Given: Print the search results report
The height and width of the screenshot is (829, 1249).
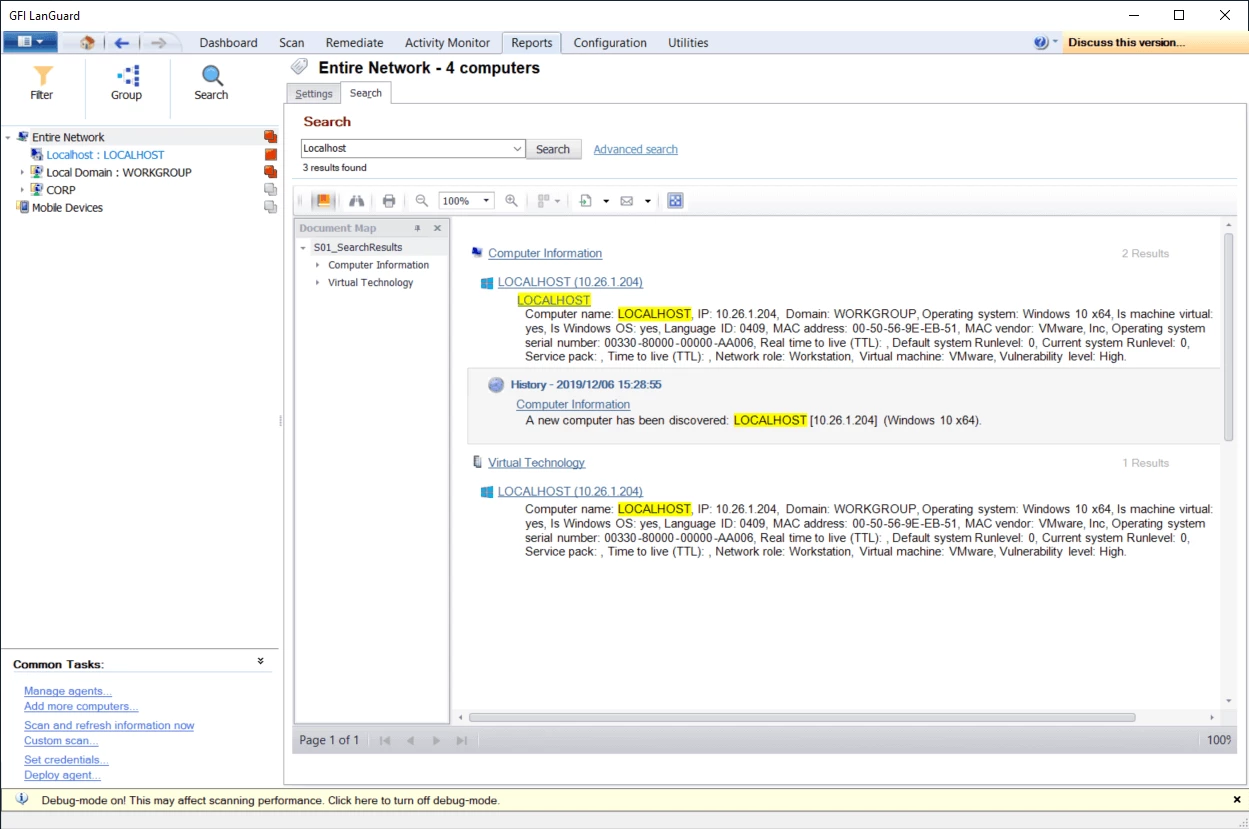Looking at the screenshot, I should click(388, 200).
